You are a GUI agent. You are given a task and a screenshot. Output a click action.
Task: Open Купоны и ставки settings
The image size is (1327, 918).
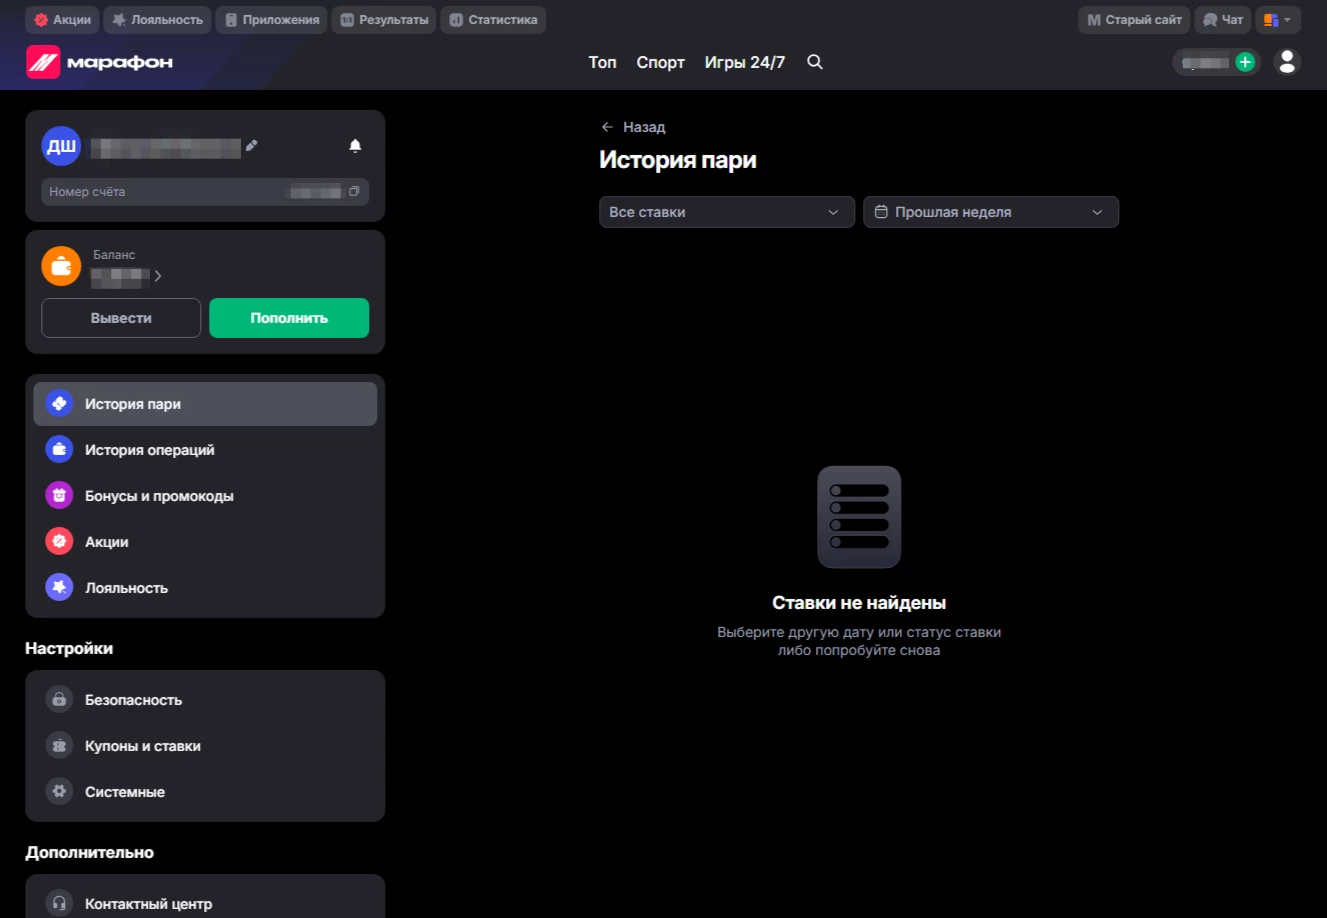coord(205,746)
